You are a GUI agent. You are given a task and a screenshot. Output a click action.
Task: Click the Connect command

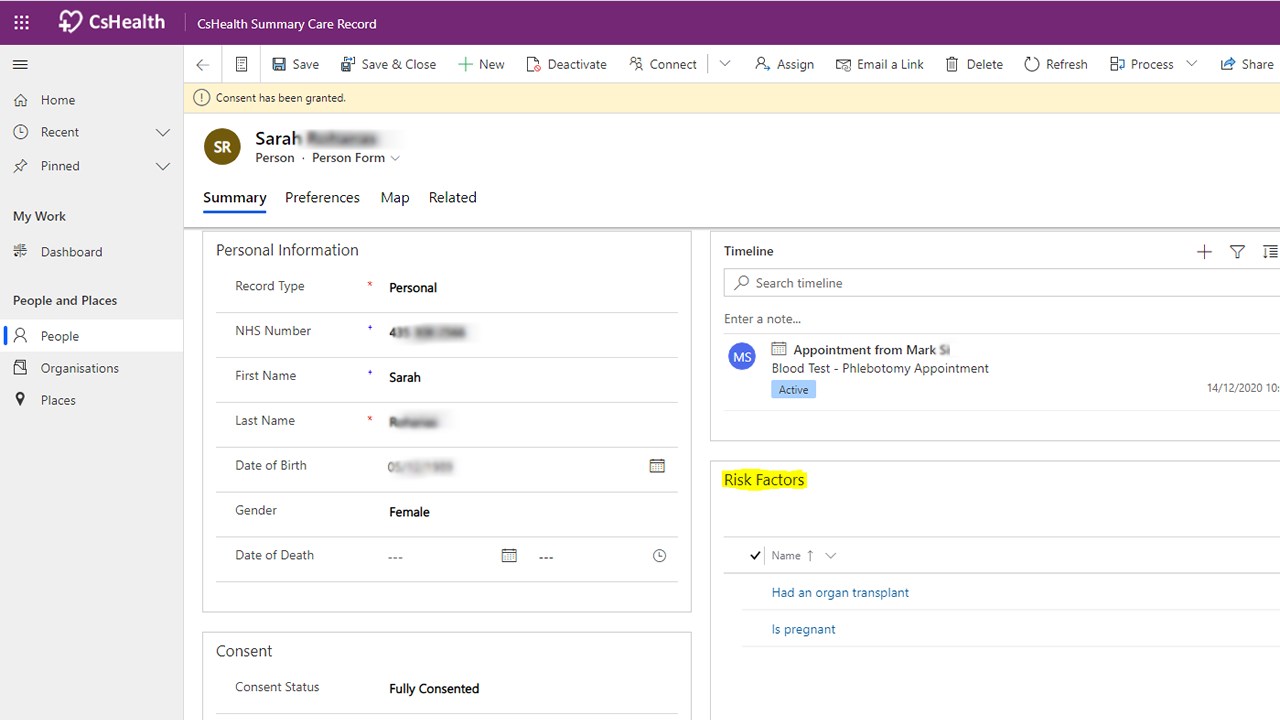point(663,64)
